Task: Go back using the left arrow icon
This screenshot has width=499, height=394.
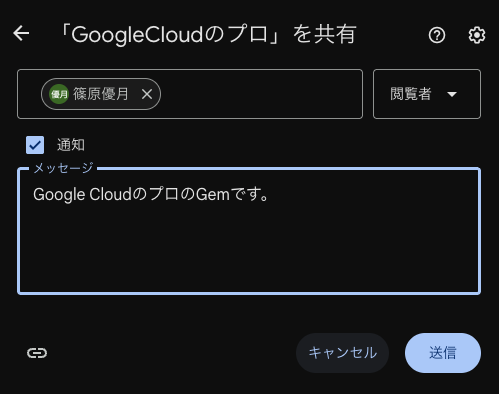Action: coord(21,34)
